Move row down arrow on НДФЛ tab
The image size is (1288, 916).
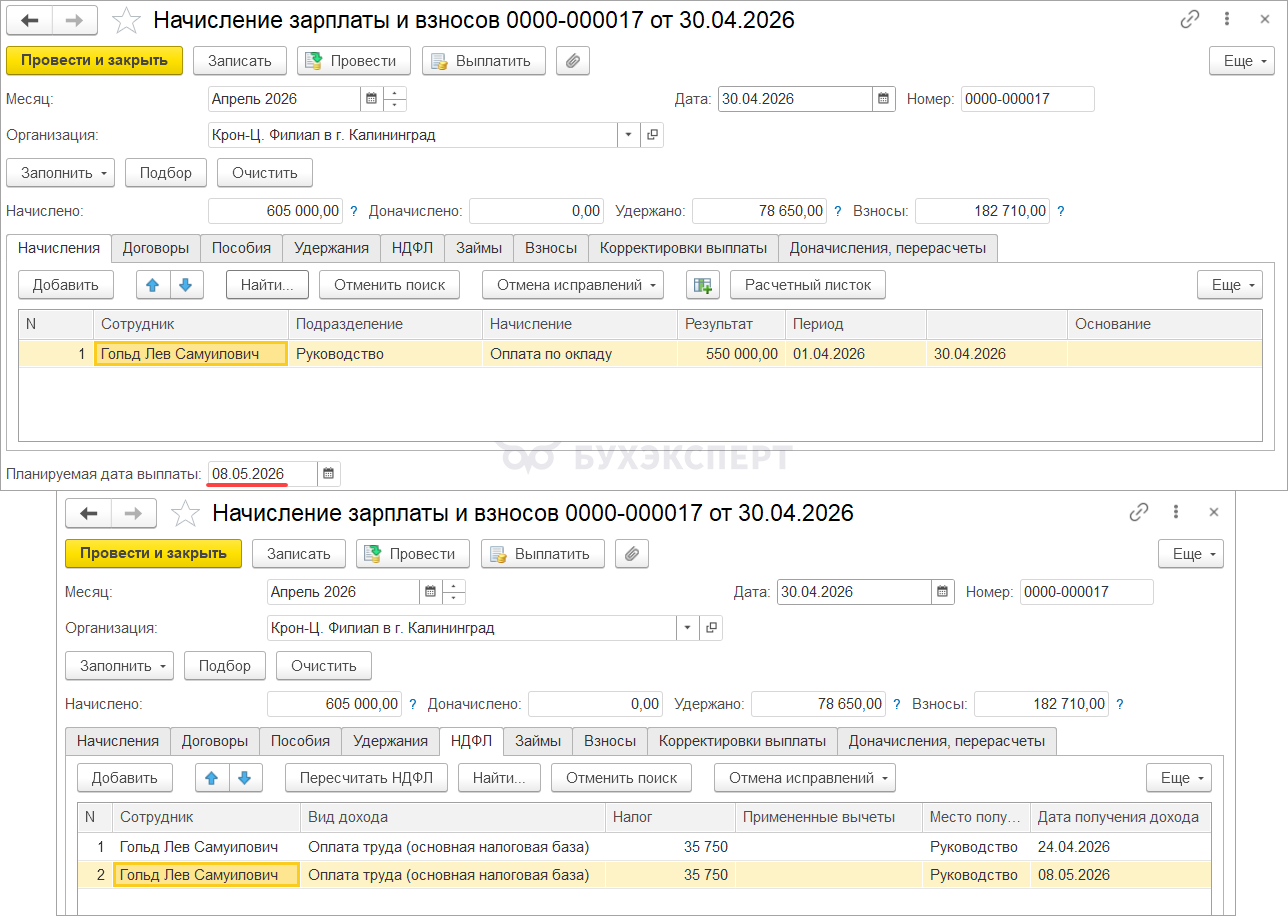246,778
